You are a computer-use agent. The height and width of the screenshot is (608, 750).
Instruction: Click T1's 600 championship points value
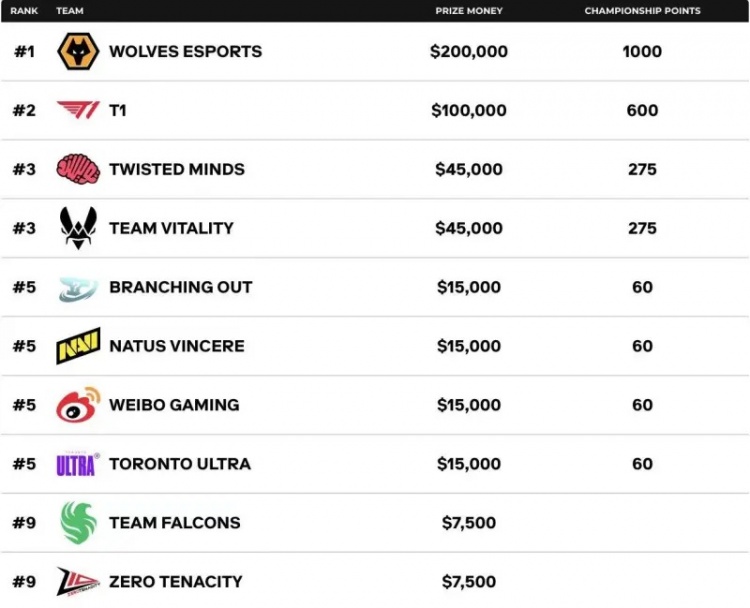click(642, 110)
